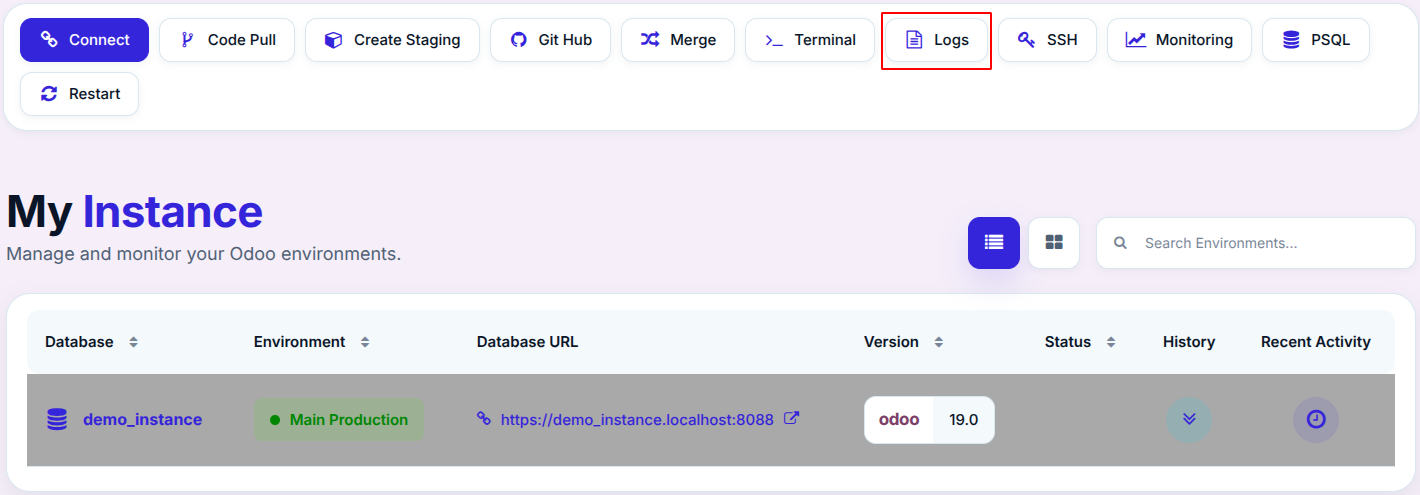The width and height of the screenshot is (1420, 495).
Task: Open Monitoring dashboard
Action: [x=1179, y=40]
